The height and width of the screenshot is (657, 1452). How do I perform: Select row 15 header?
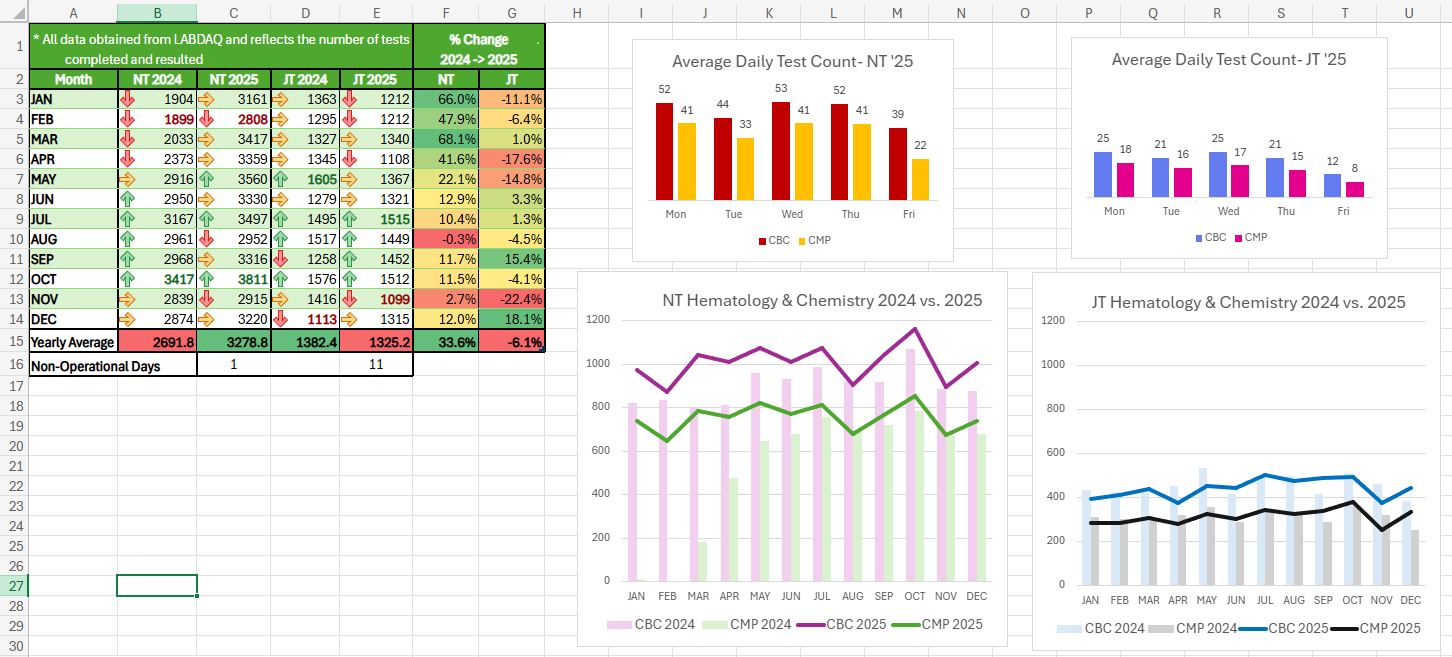(14, 342)
